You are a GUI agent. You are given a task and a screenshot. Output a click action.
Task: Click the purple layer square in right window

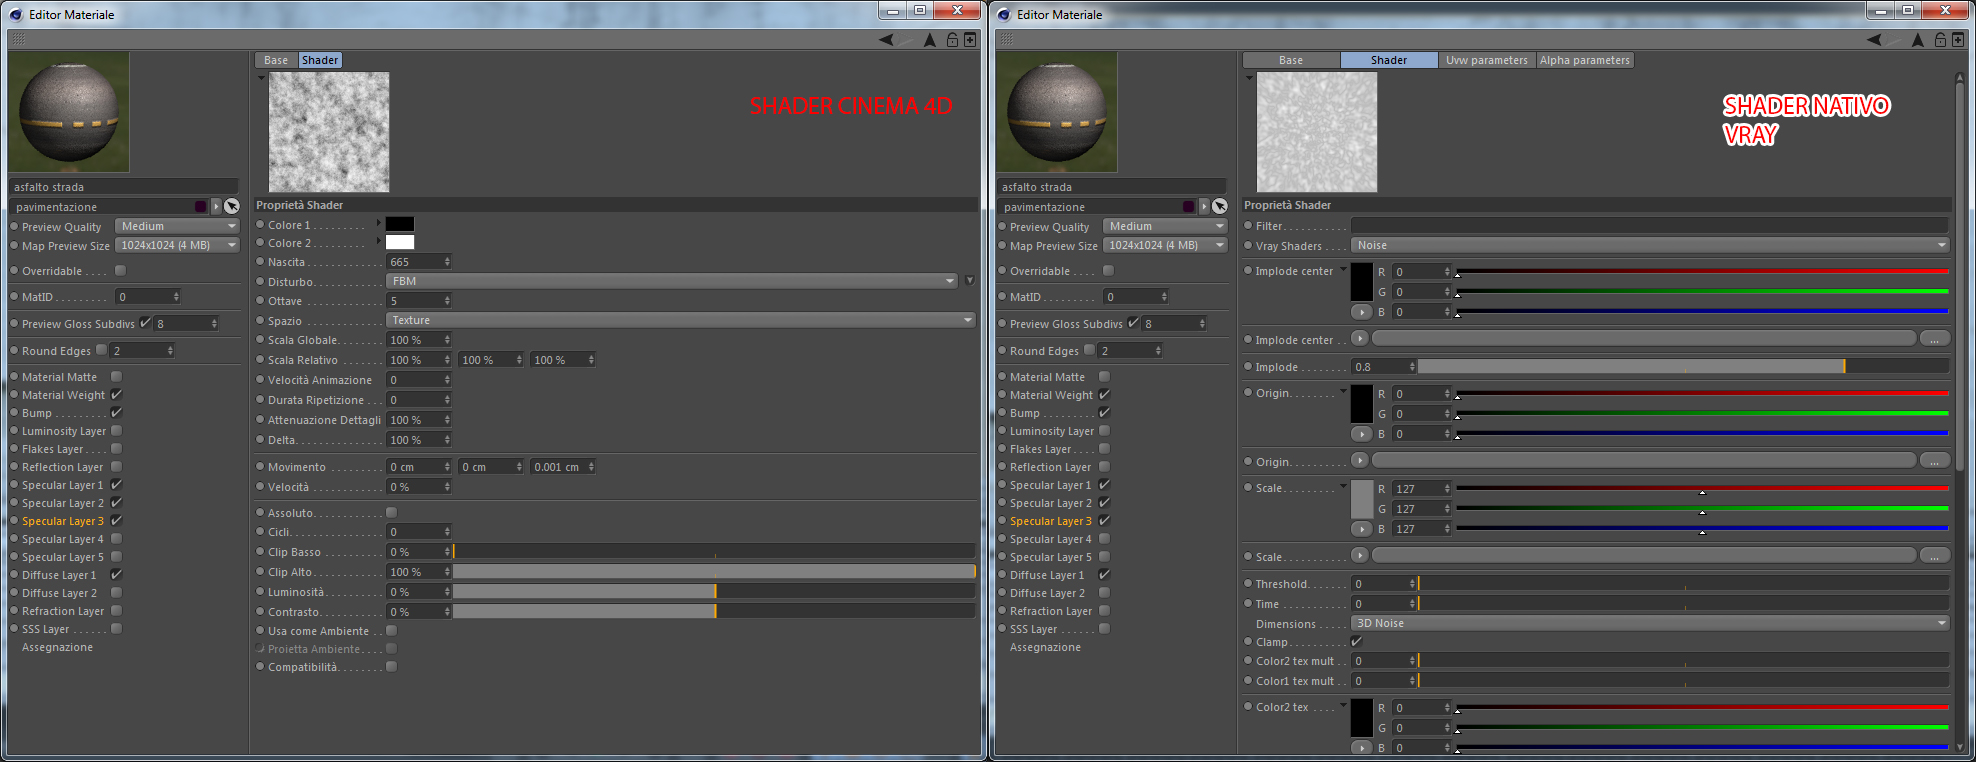point(1189,207)
